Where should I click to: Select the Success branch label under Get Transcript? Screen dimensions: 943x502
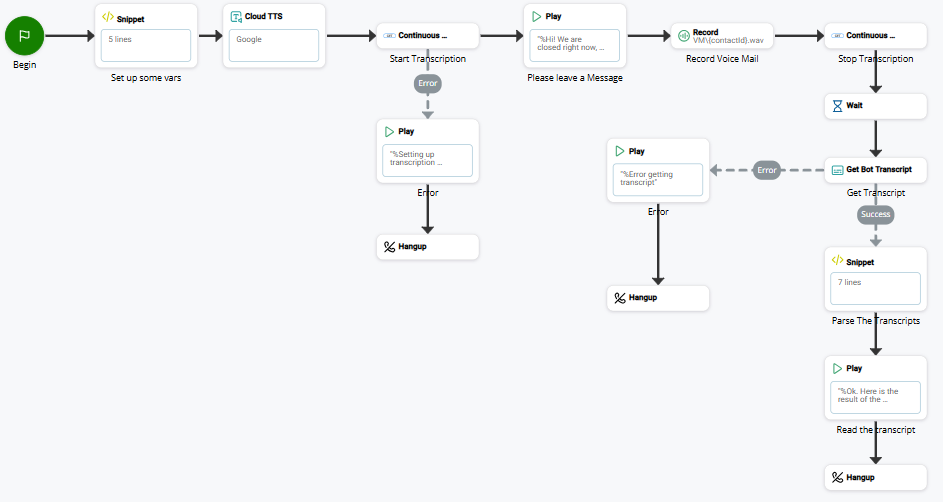(x=875, y=214)
